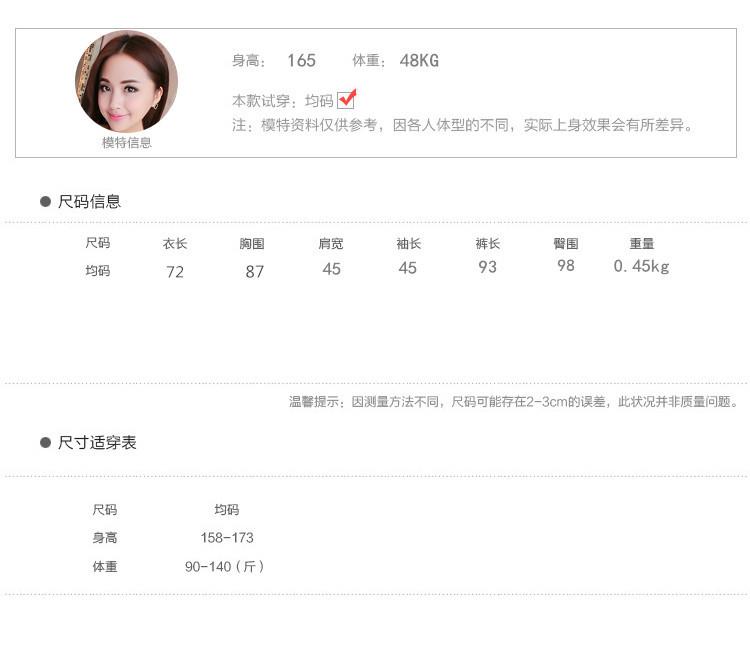This screenshot has width=750, height=663.
Task: Click the 90-140 (斤) weight range
Action: (225, 567)
